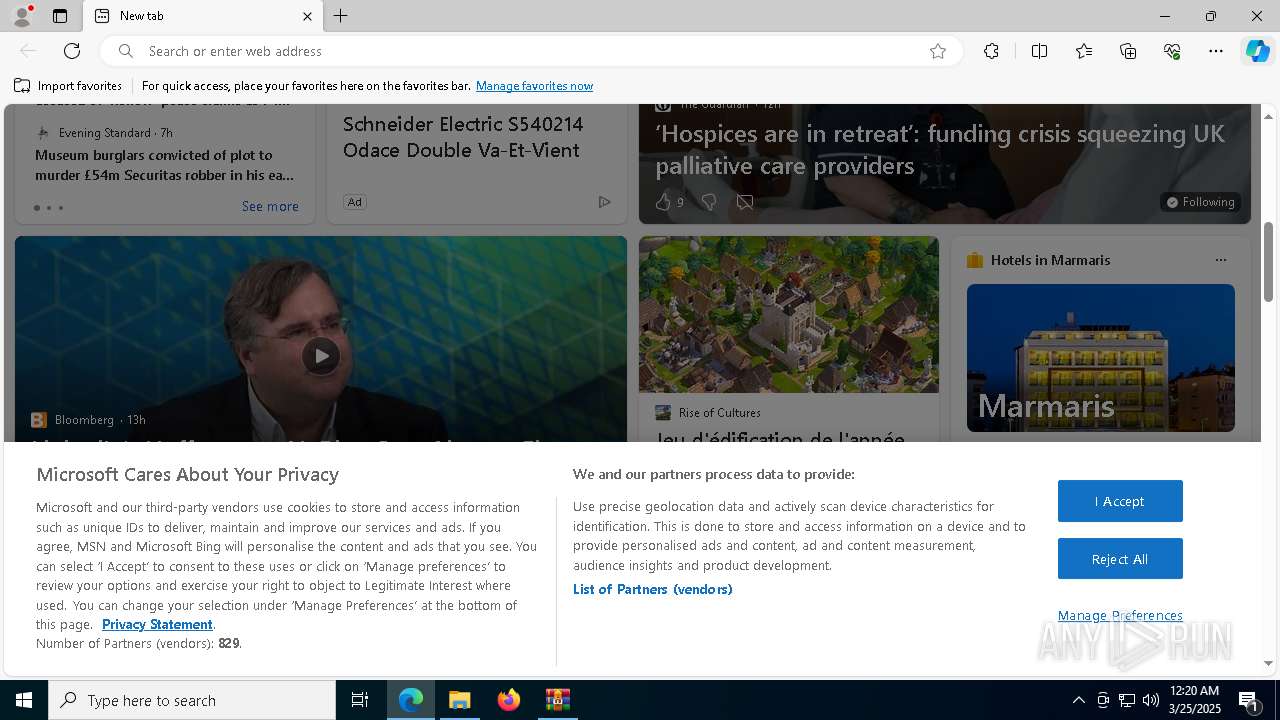Toggle split screen view icon
1280x720 pixels.
(x=1039, y=51)
